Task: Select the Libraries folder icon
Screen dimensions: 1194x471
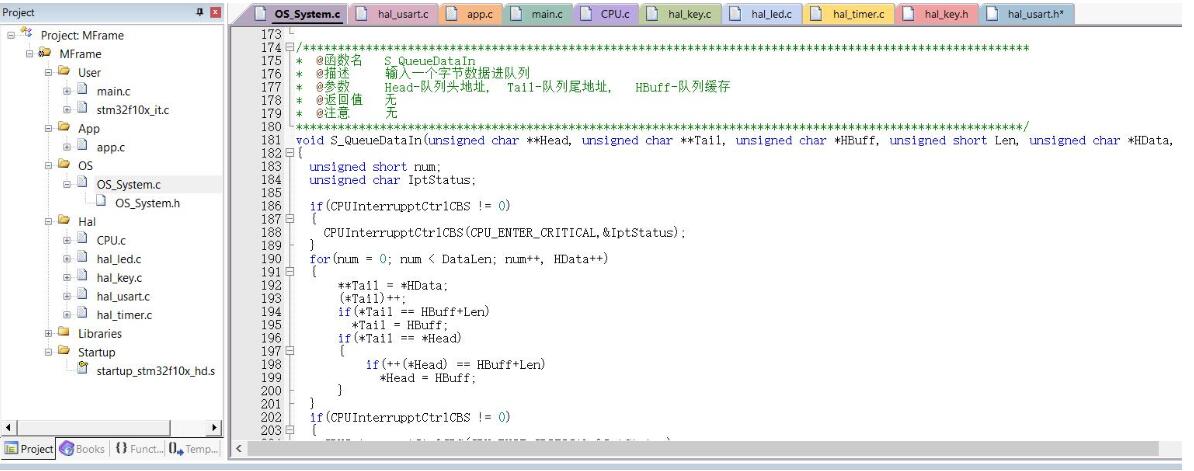Action: tap(63, 333)
